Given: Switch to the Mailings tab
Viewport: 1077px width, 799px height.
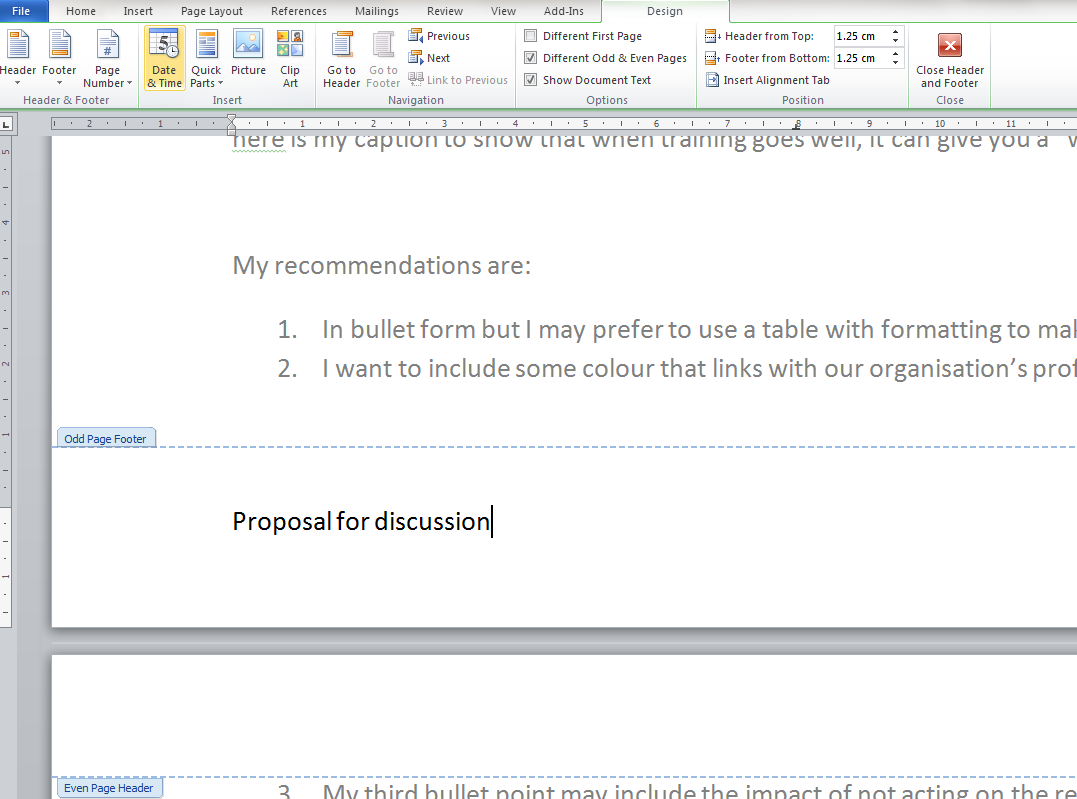Looking at the screenshot, I should point(376,11).
